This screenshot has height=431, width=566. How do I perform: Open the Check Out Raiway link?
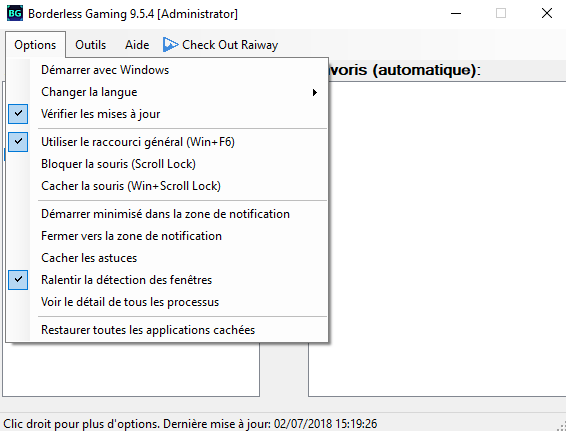pyautogui.click(x=221, y=45)
